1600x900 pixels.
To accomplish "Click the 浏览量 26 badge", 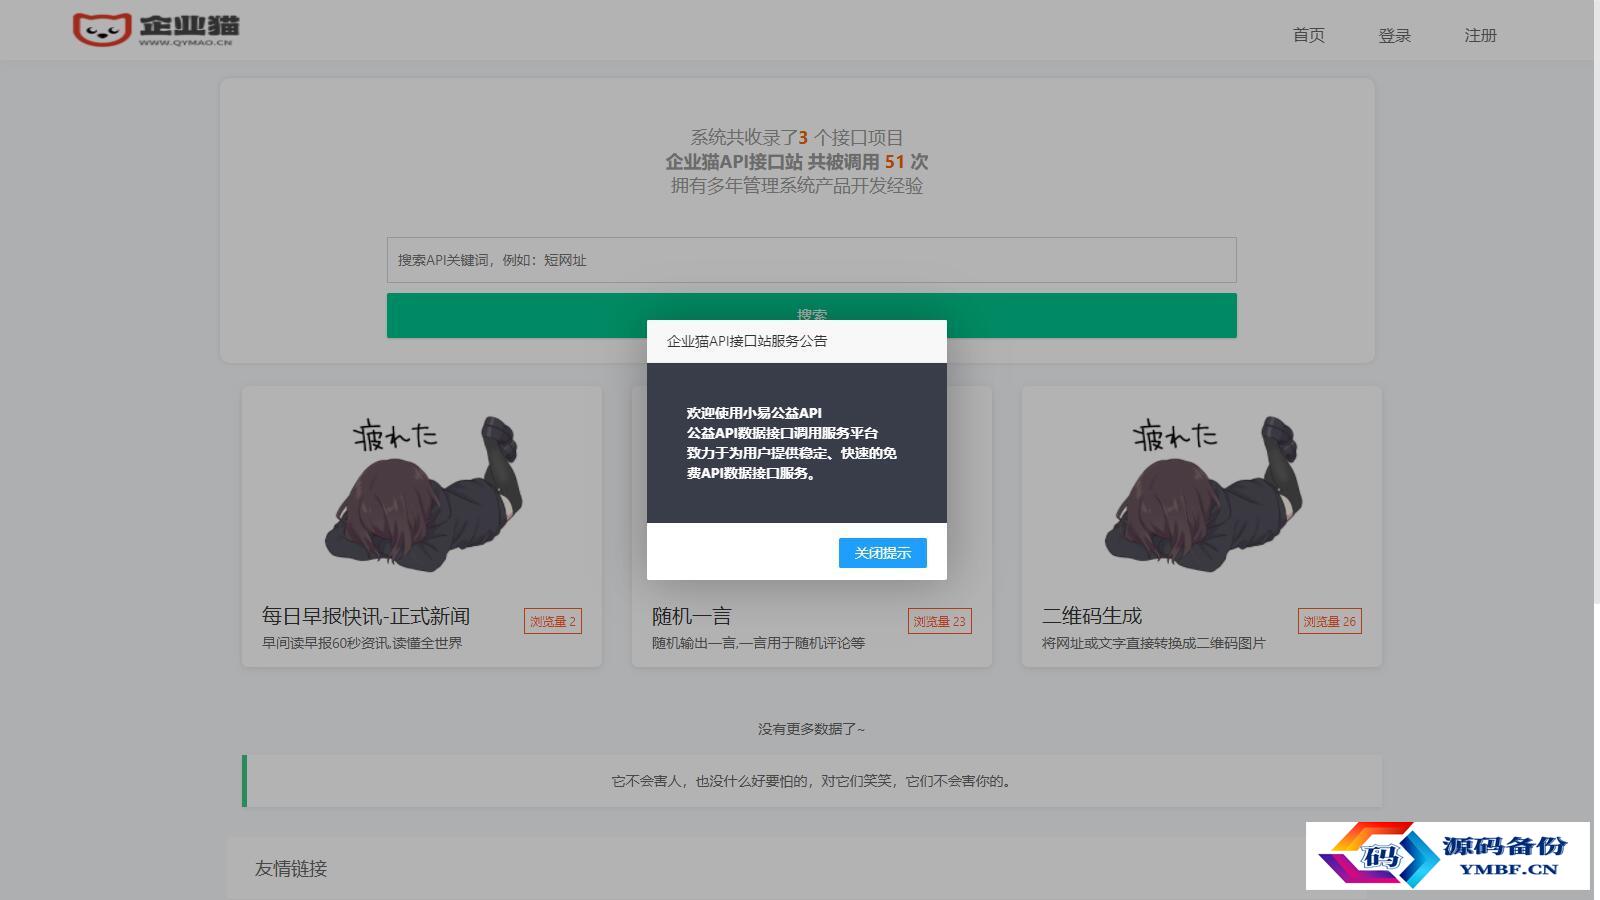I will [1329, 621].
